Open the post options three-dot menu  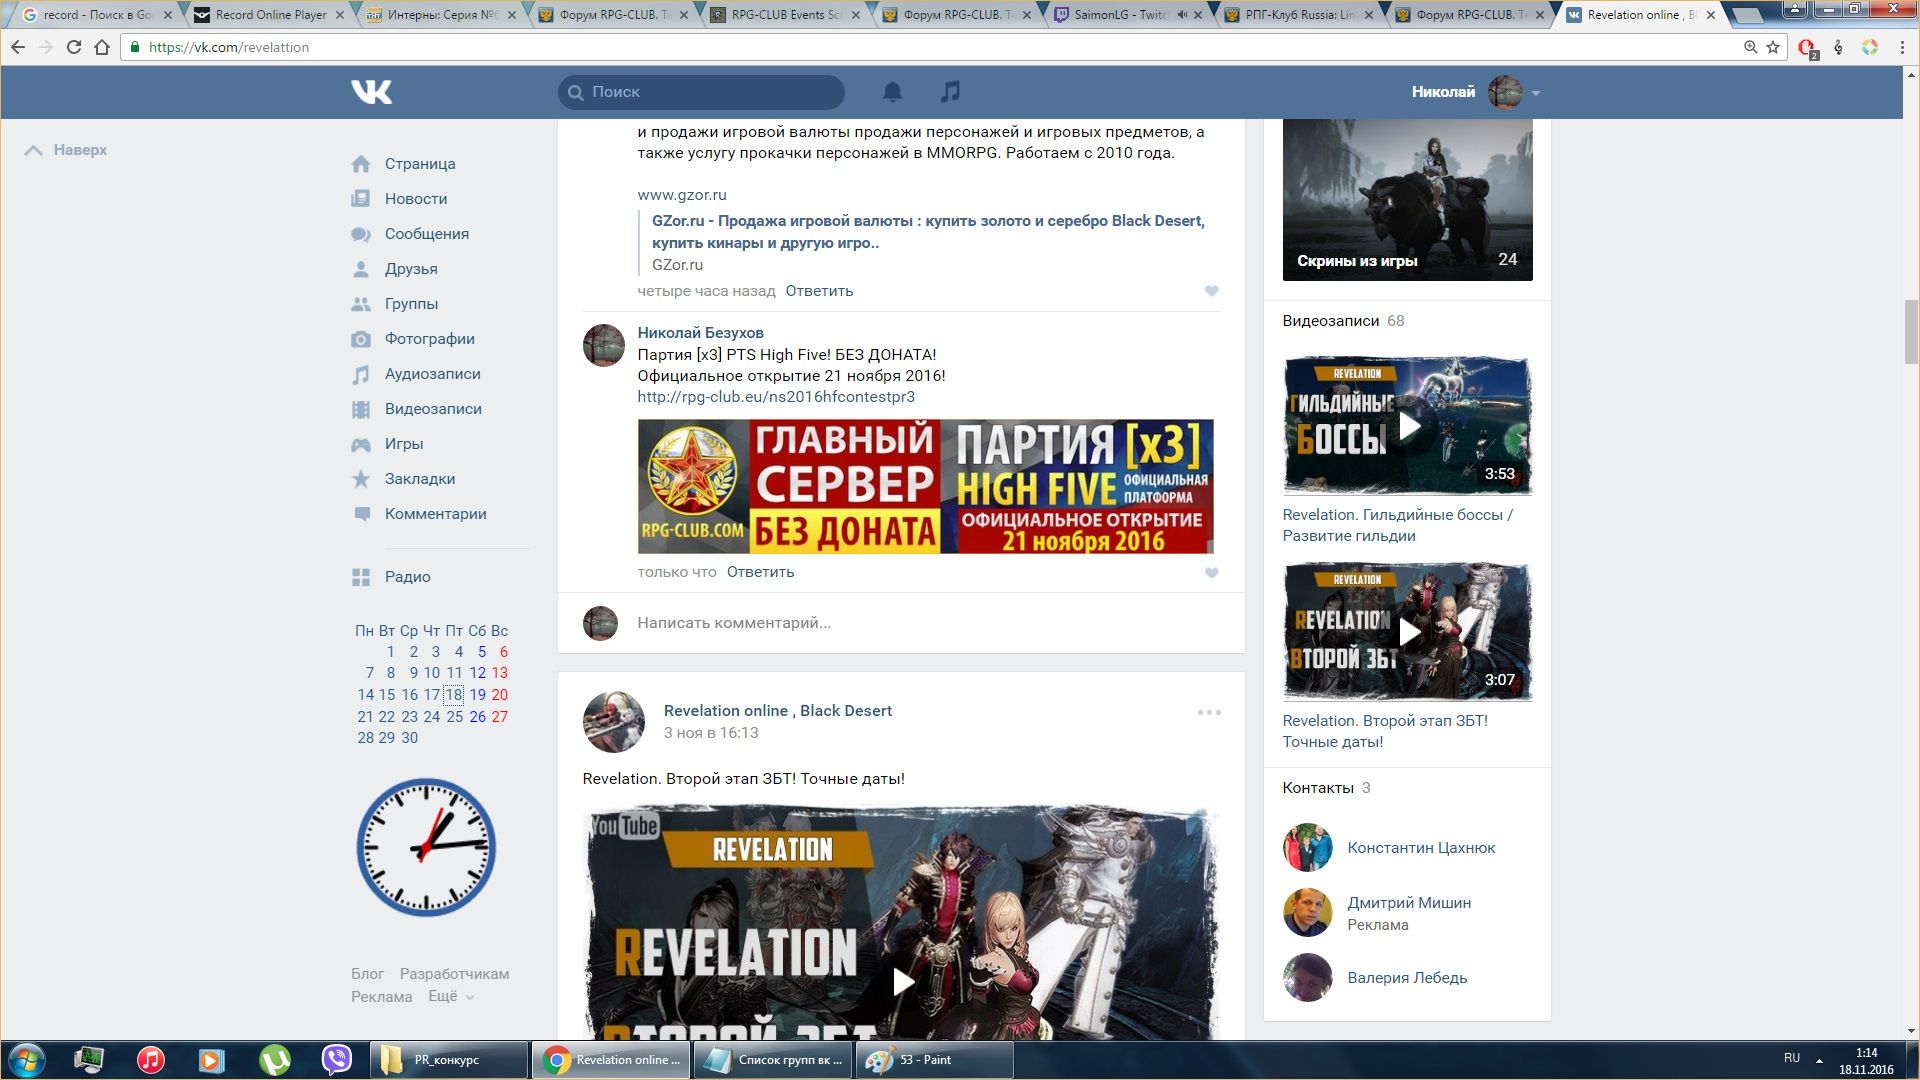pos(1209,712)
